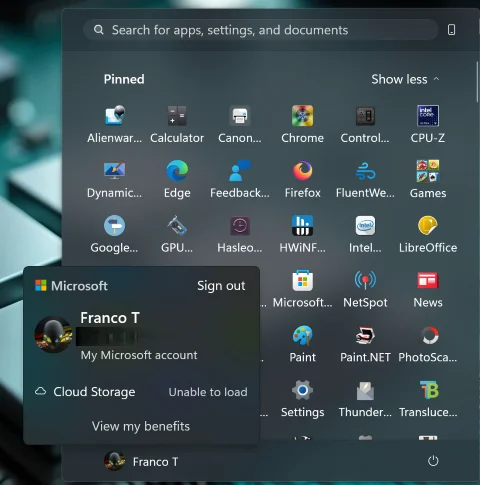Click the account profile picture in flyout
Image resolution: width=480 pixels, height=485 pixels.
(x=53, y=334)
